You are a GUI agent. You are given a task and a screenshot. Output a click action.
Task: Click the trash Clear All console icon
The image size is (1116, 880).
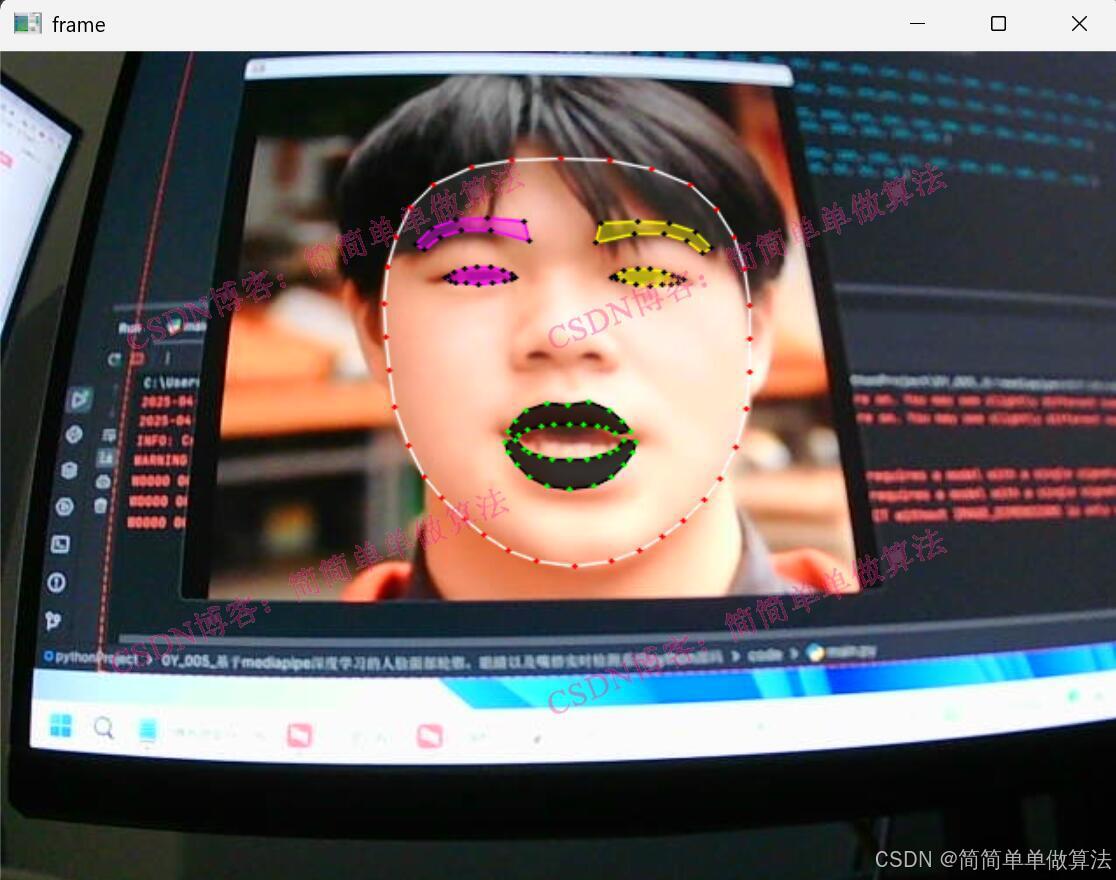tap(100, 506)
